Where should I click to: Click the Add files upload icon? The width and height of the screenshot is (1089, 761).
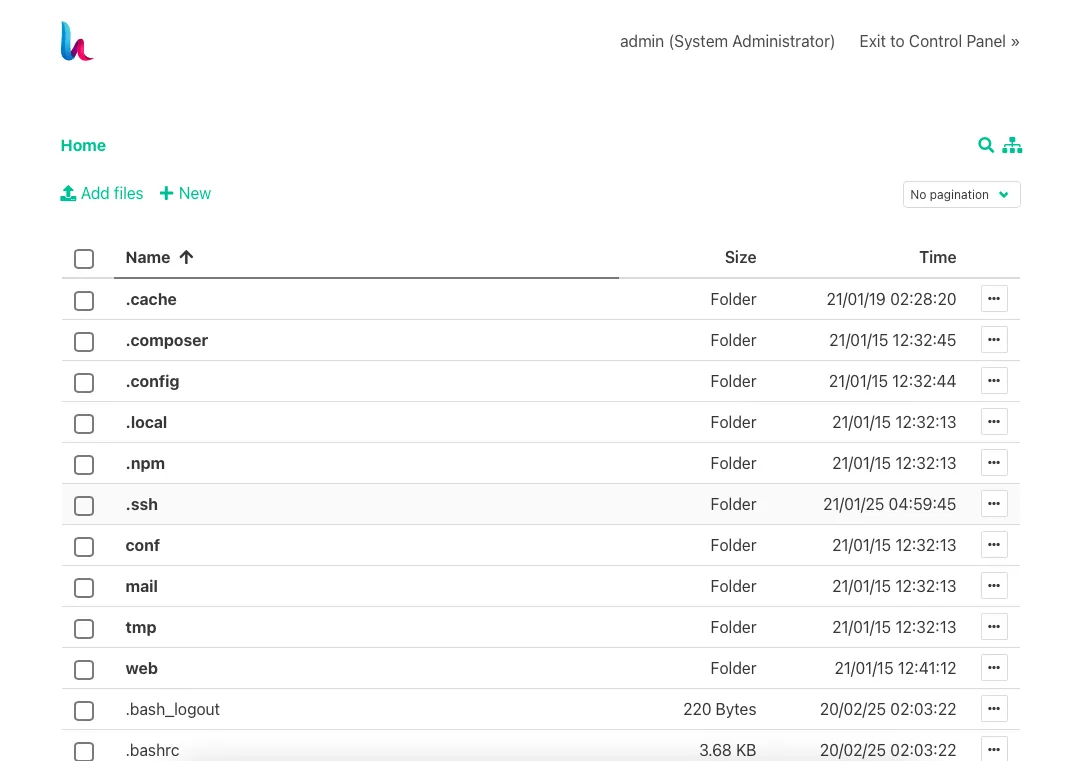point(68,193)
